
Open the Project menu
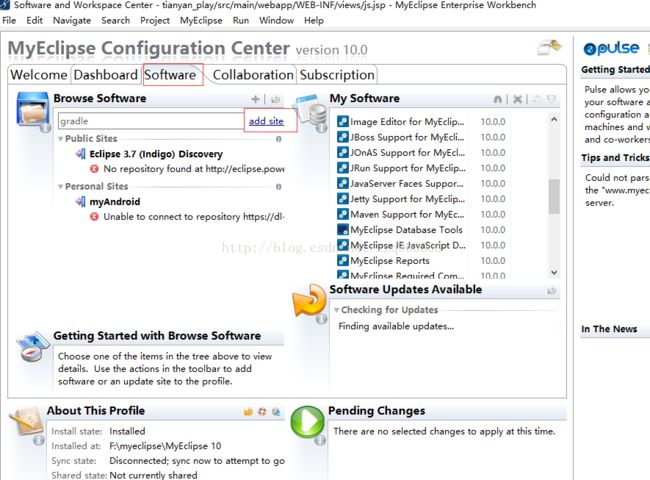click(155, 20)
